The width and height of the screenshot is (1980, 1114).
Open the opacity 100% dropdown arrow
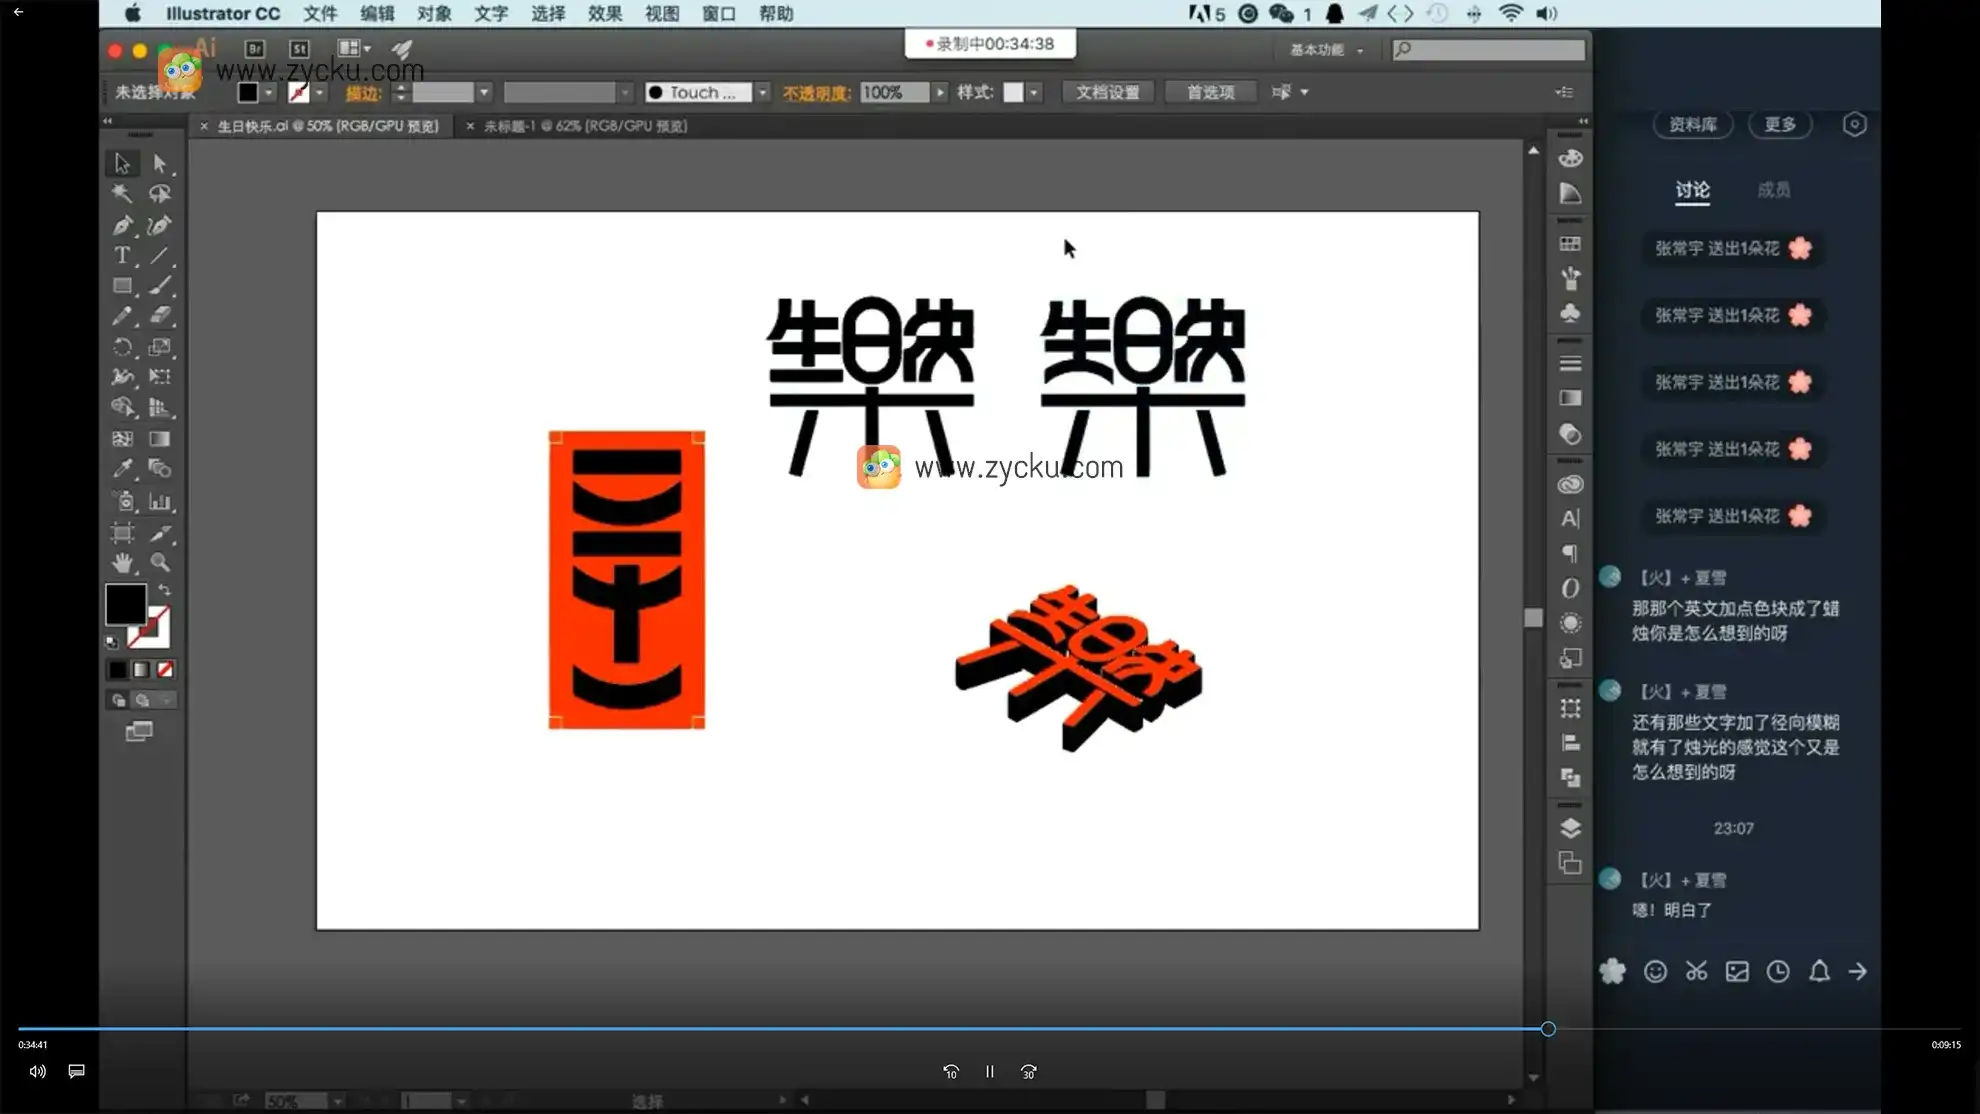tap(940, 92)
